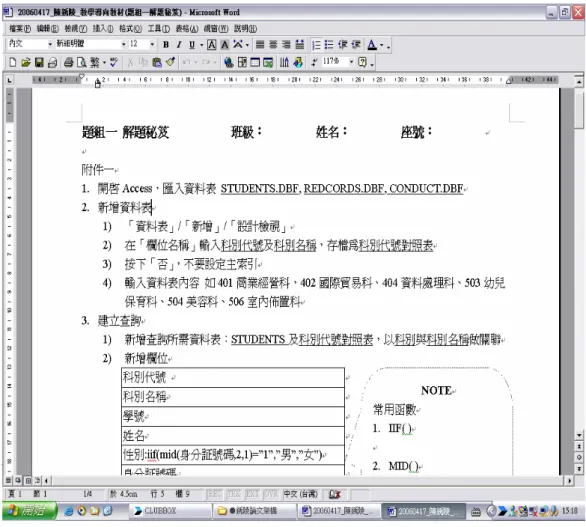Increase the paragraph indent
Image resolution: width=586 pixels, height=527 pixels.
pyautogui.click(x=356, y=45)
